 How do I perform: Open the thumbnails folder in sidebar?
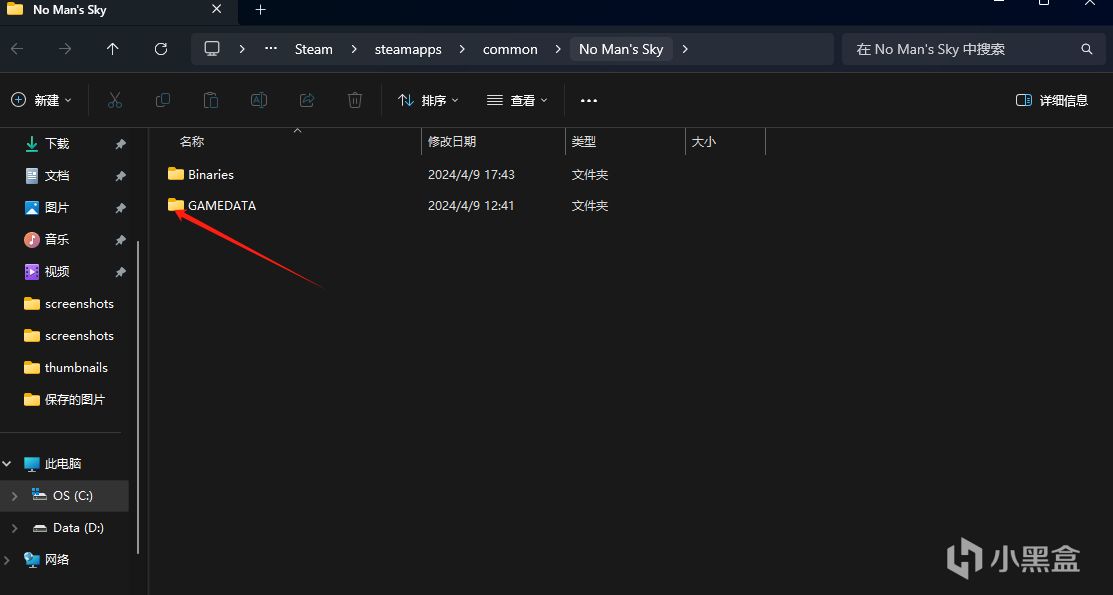76,368
